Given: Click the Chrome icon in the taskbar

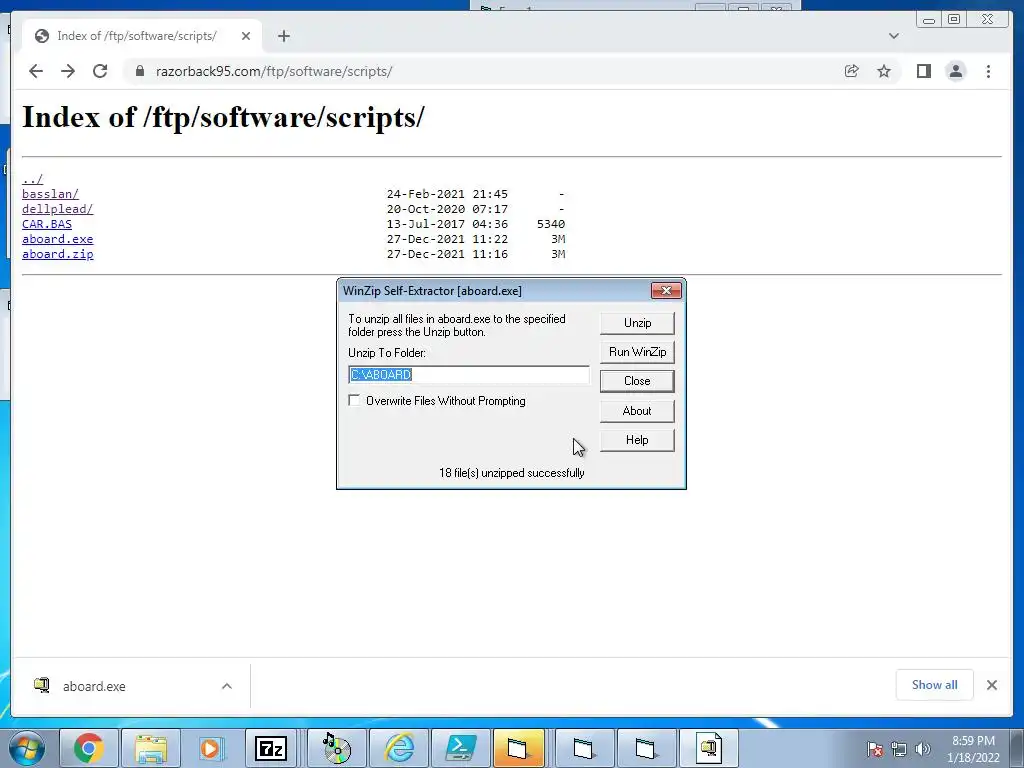Looking at the screenshot, I should (x=89, y=748).
